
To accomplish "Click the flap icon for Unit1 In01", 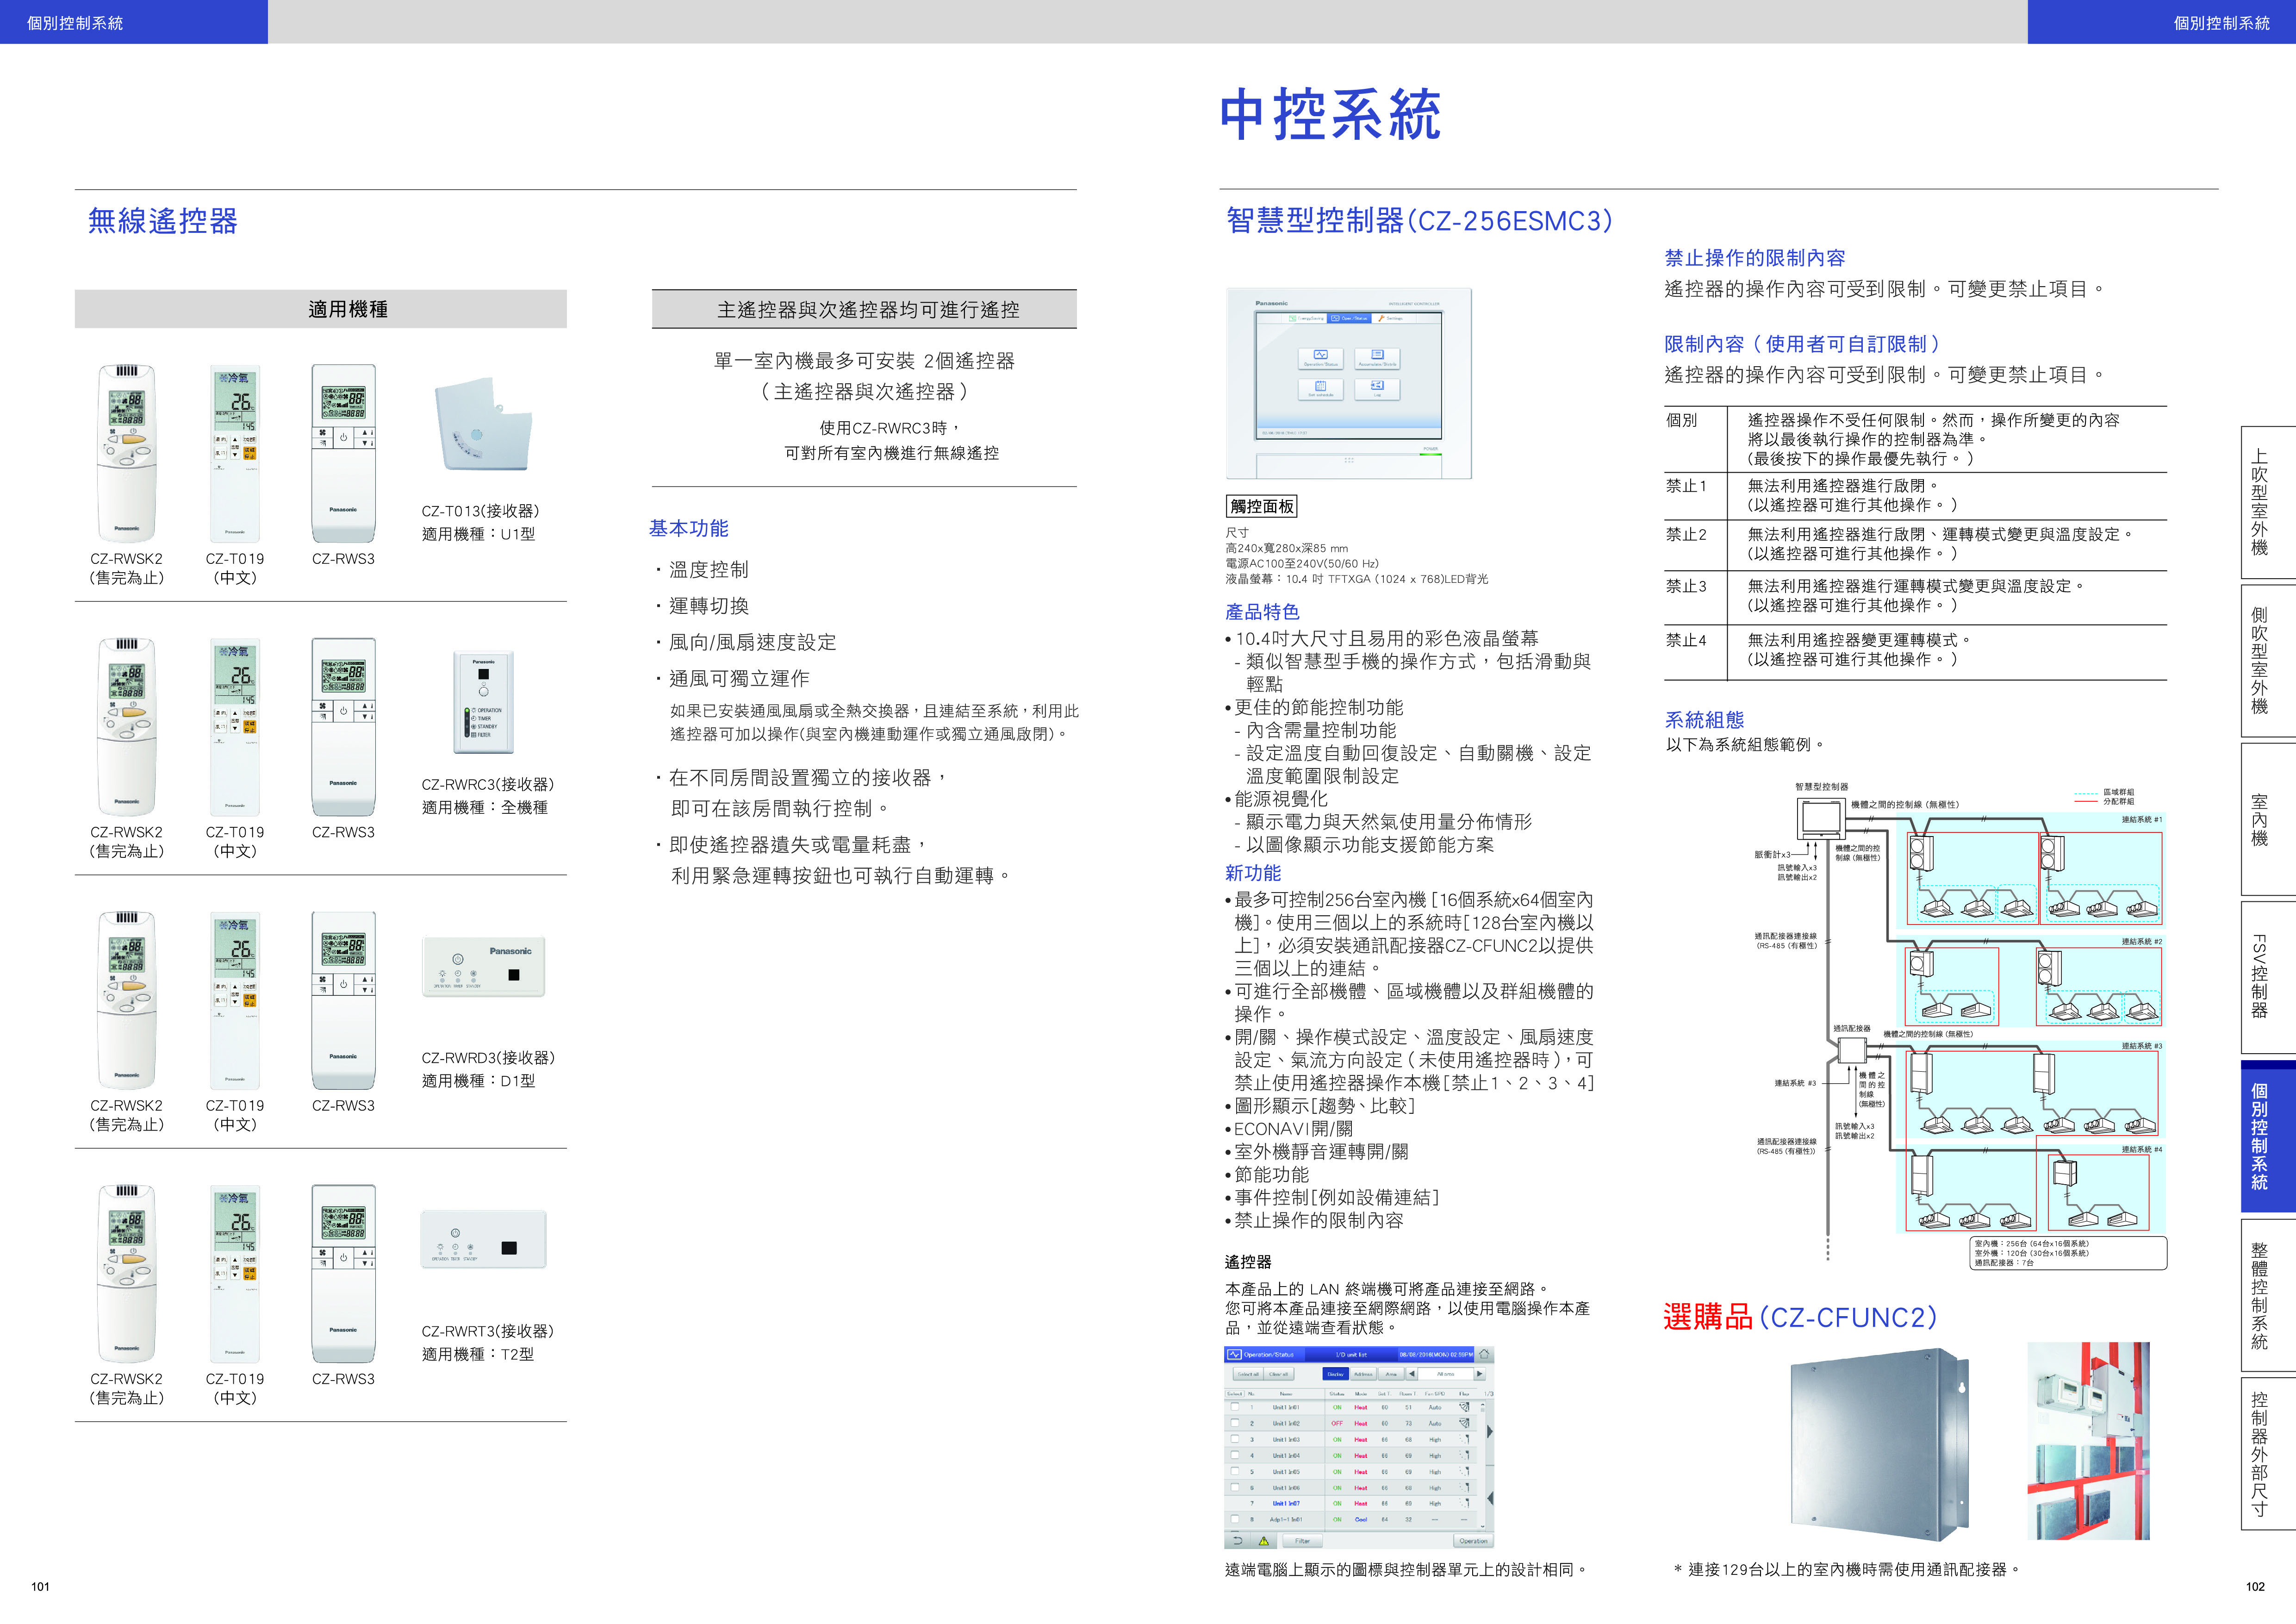I will (1464, 1407).
